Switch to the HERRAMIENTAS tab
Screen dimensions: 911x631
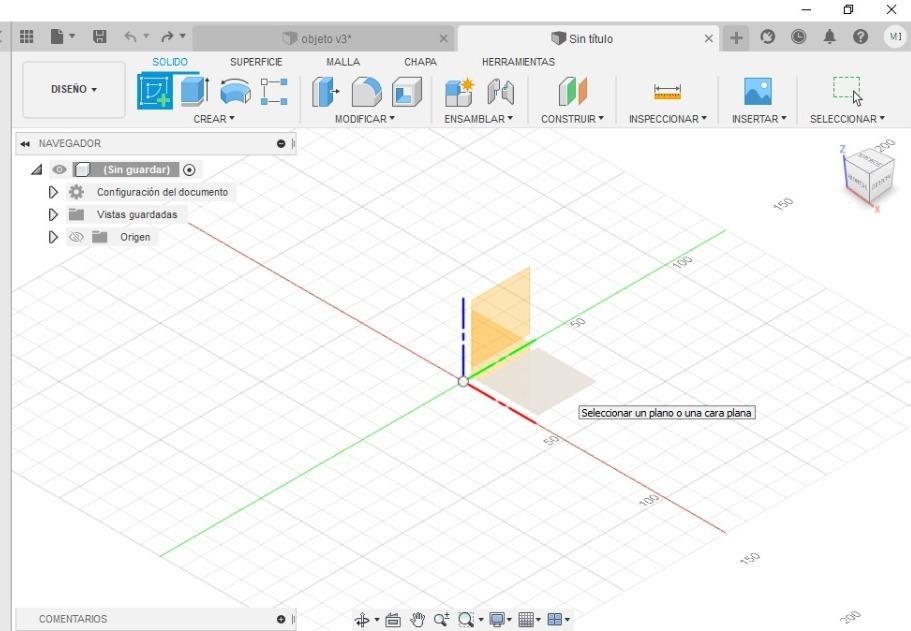pyautogui.click(x=518, y=62)
